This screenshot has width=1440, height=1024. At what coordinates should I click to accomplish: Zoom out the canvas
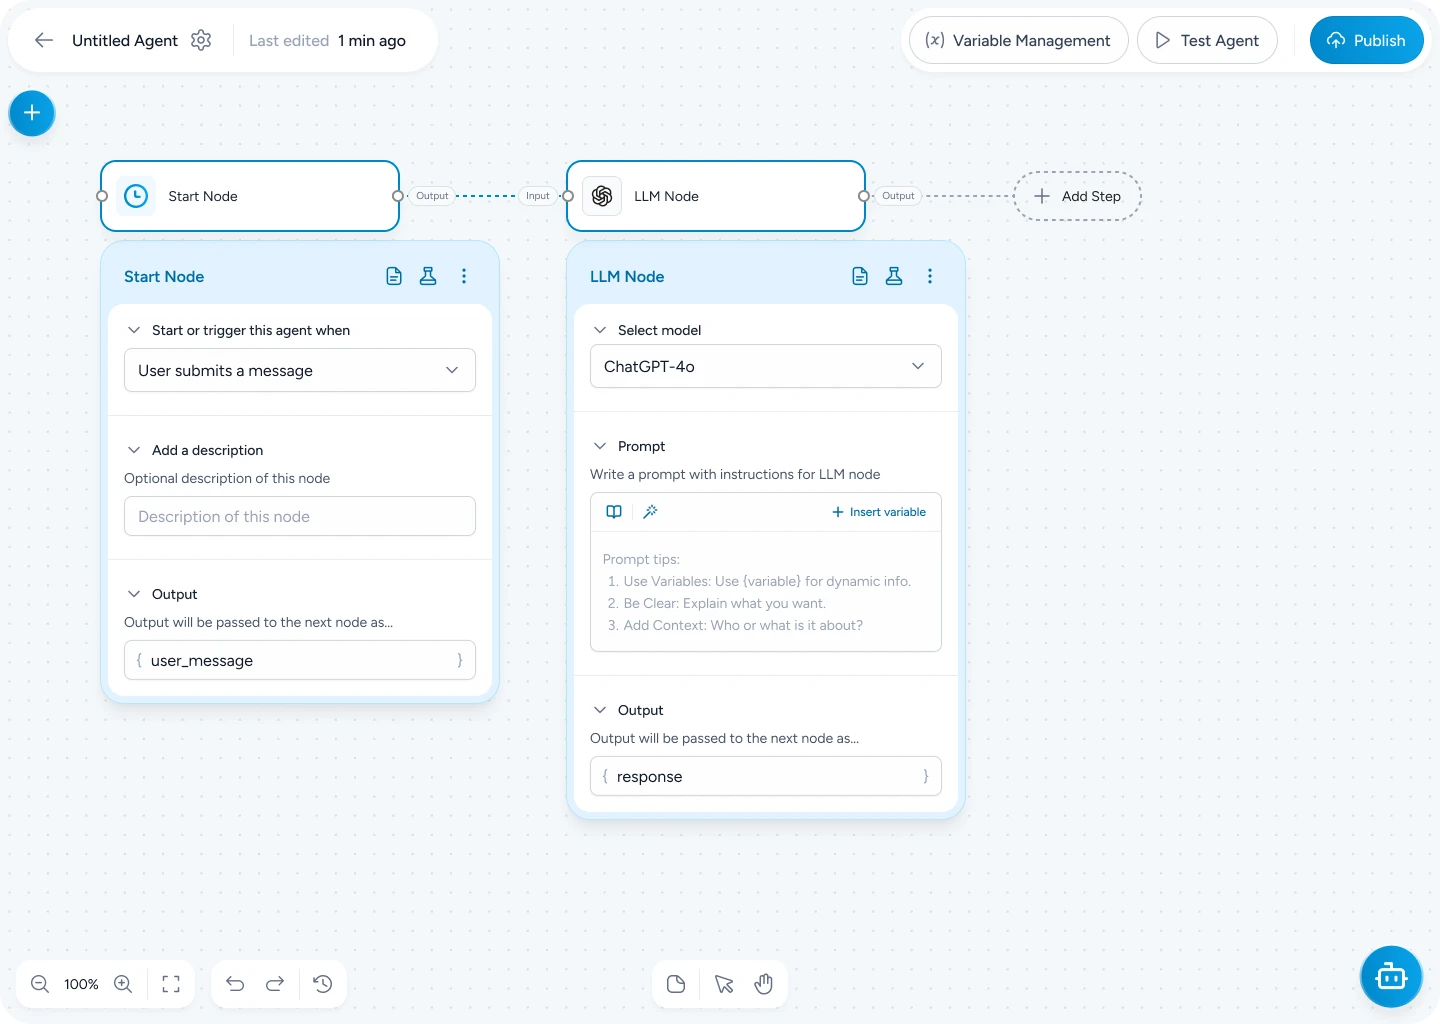pyautogui.click(x=40, y=984)
